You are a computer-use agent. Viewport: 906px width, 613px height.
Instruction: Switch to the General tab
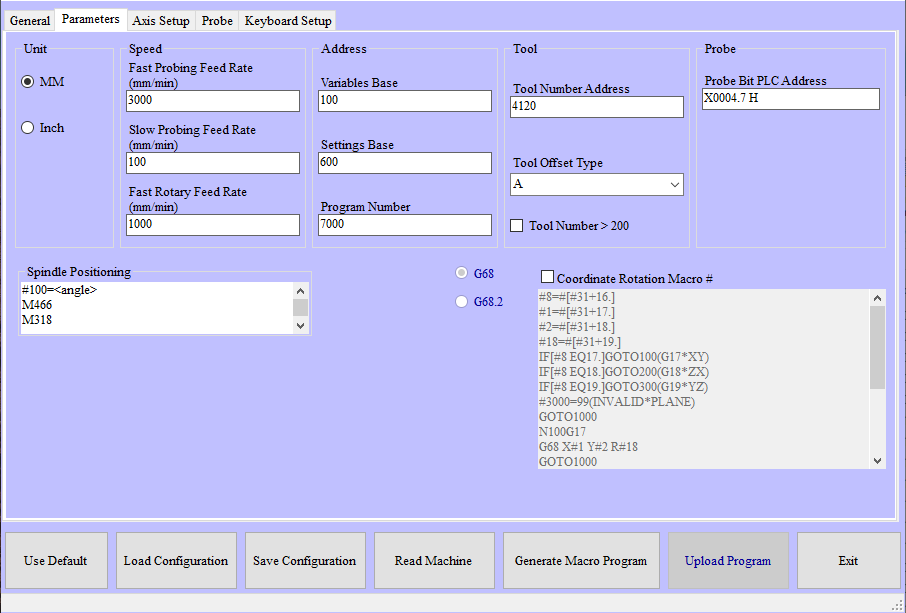[x=29, y=21]
